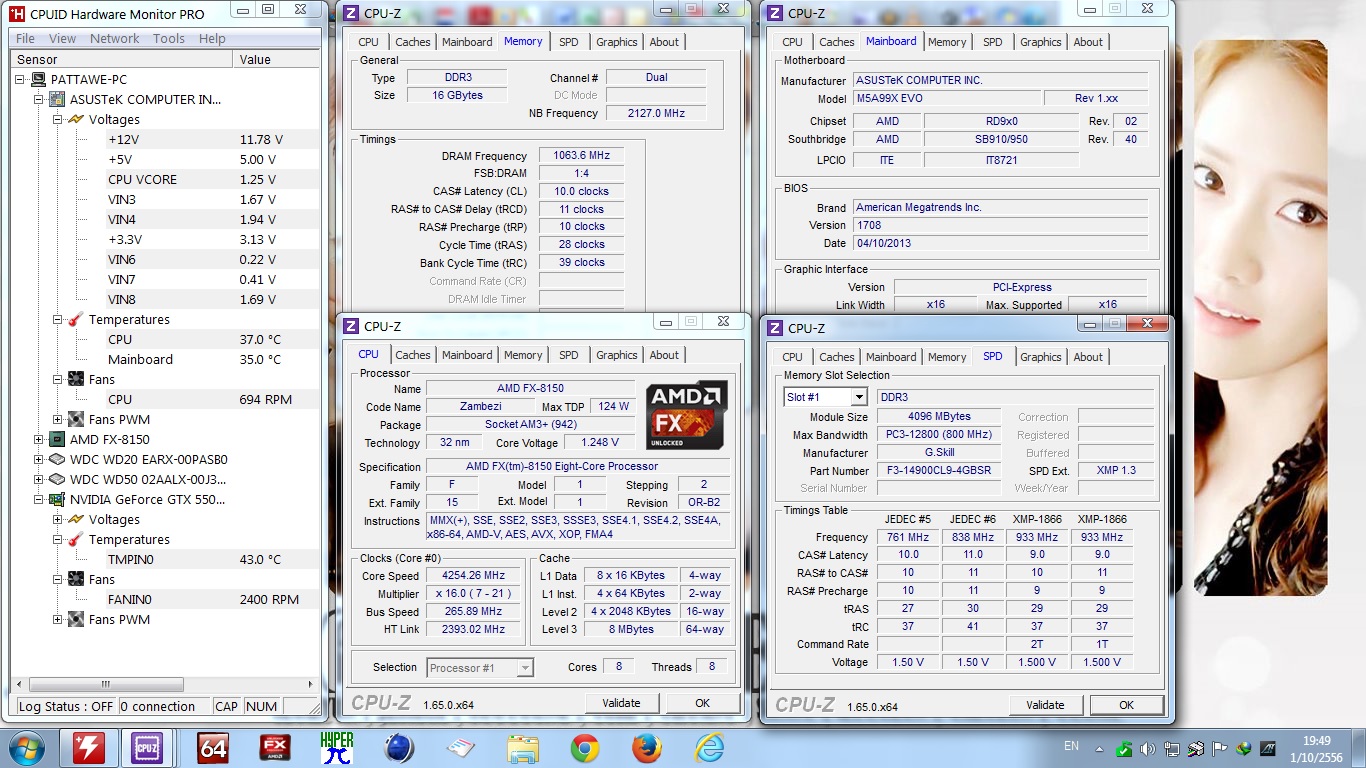Collapse the ASUSTeK COMPUTER node
The width and height of the screenshot is (1366, 768).
40,99
